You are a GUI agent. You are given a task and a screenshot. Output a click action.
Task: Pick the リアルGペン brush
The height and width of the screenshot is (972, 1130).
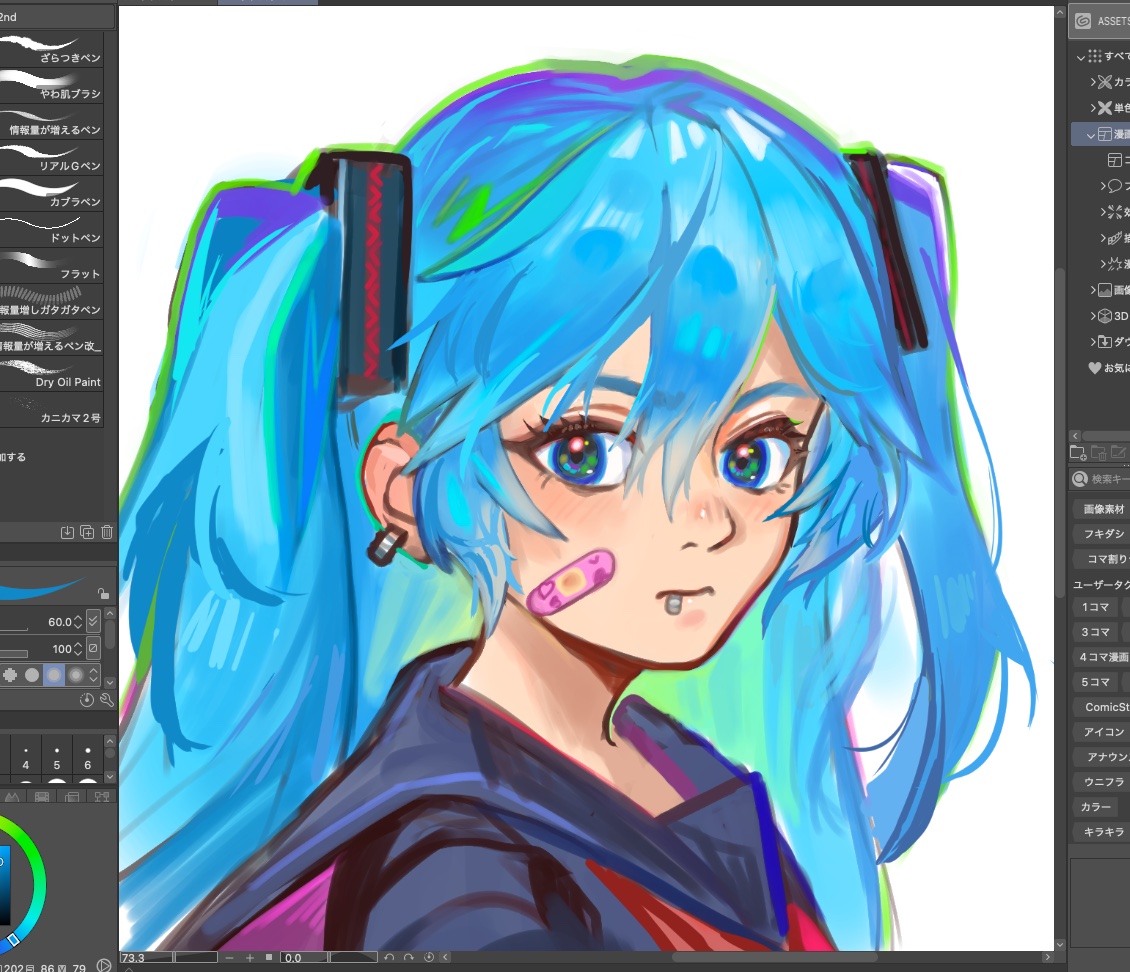(52, 157)
